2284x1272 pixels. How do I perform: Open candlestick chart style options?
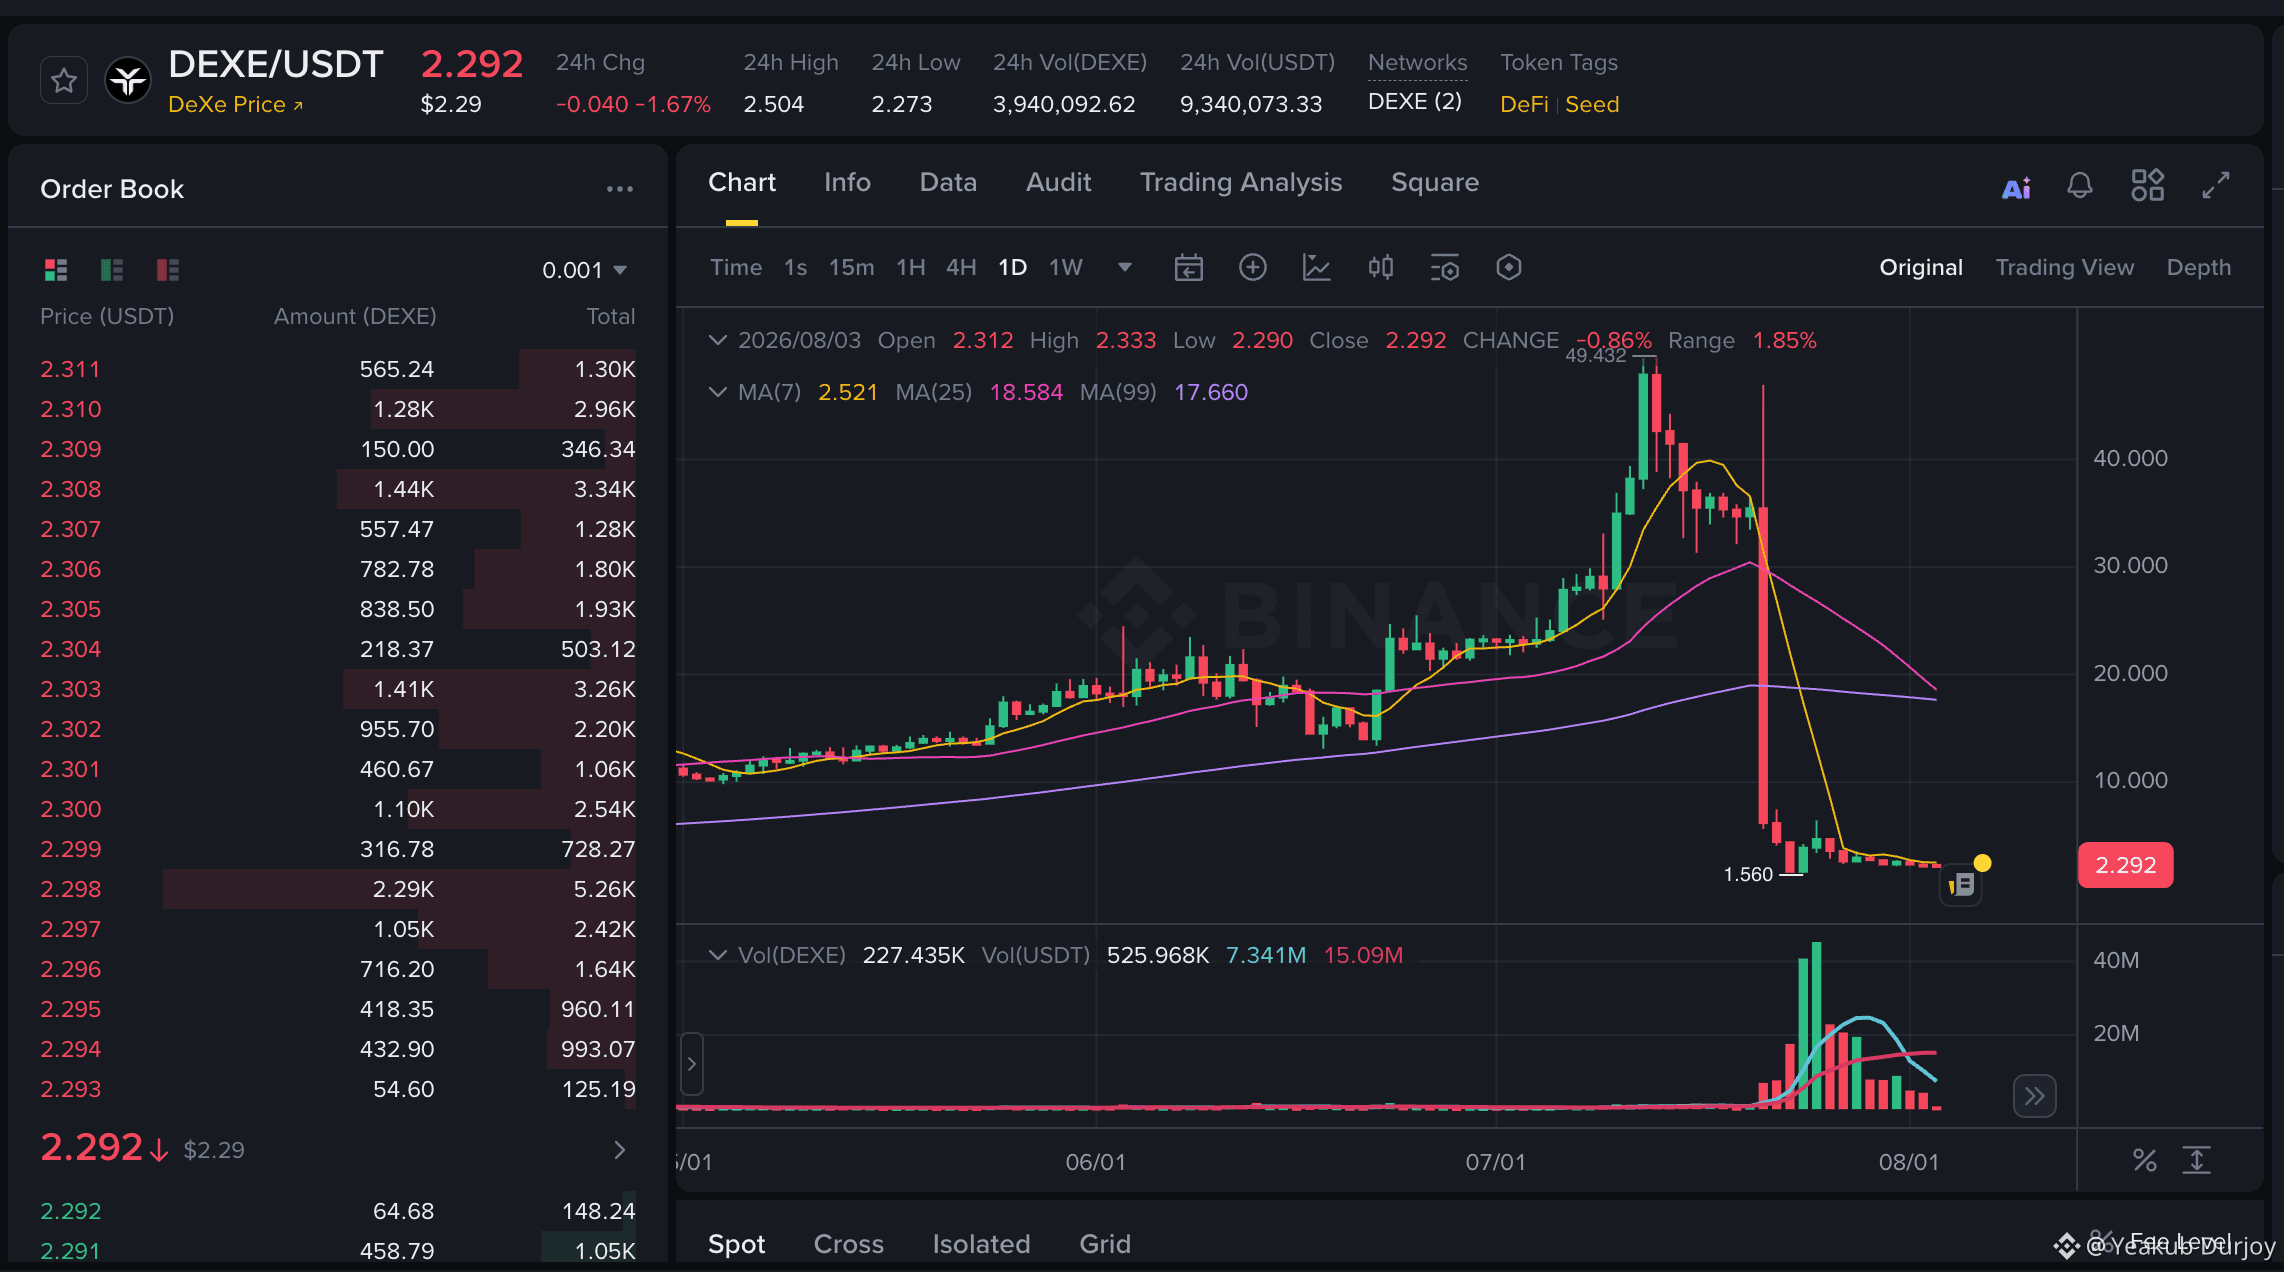coord(1381,267)
